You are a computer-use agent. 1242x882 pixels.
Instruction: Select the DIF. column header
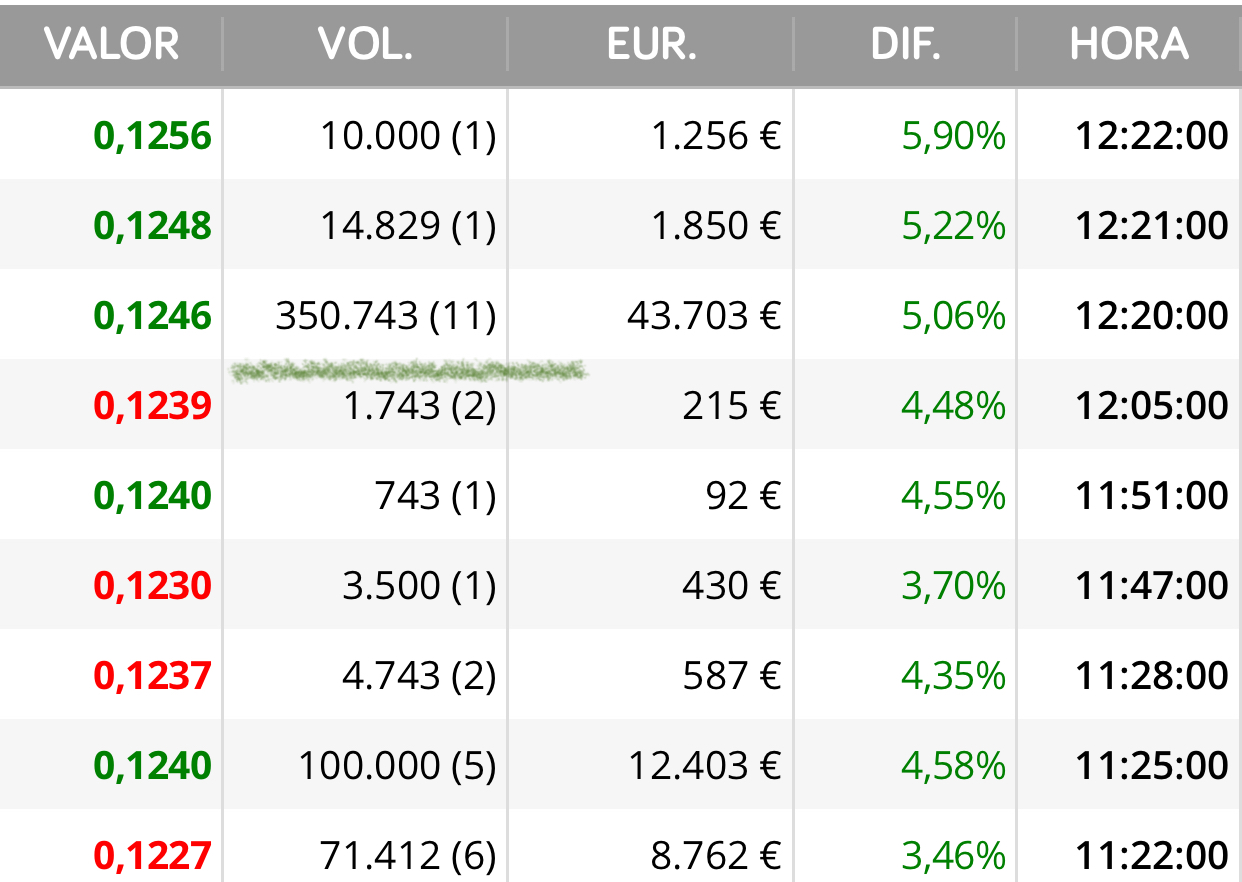pyautogui.click(x=906, y=44)
